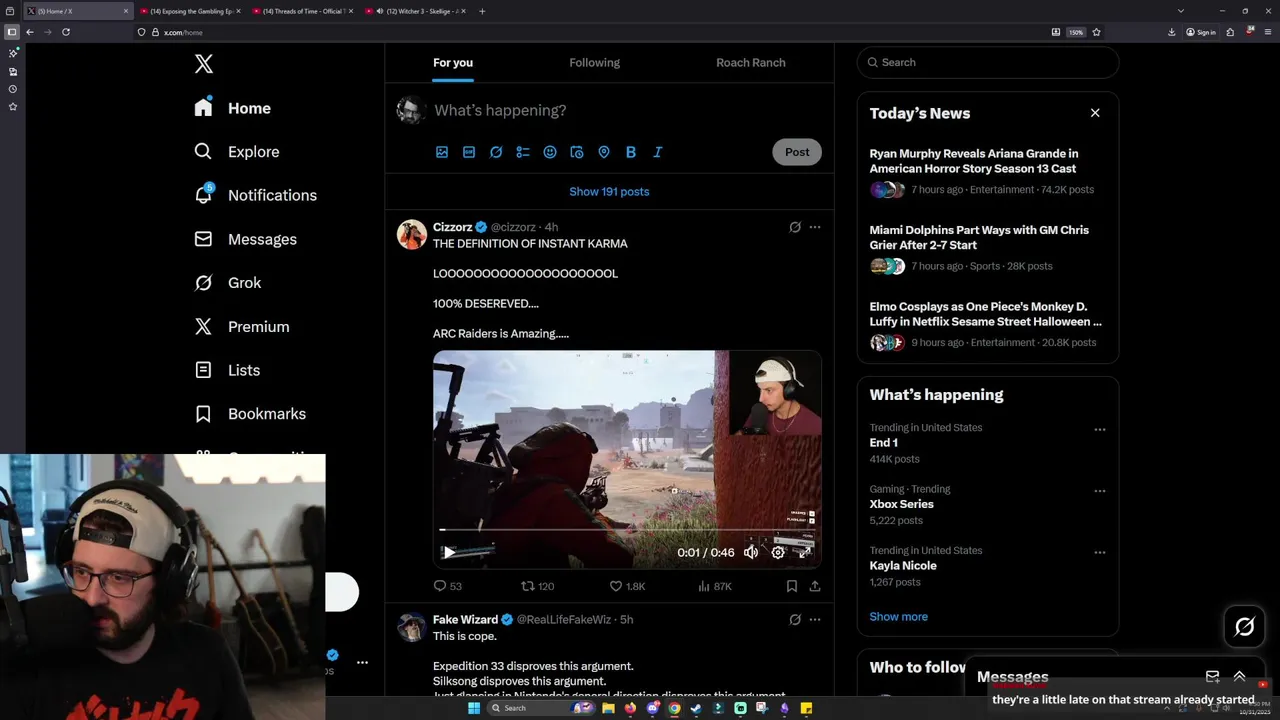Bookmark Cizzorz's post

(x=791, y=586)
